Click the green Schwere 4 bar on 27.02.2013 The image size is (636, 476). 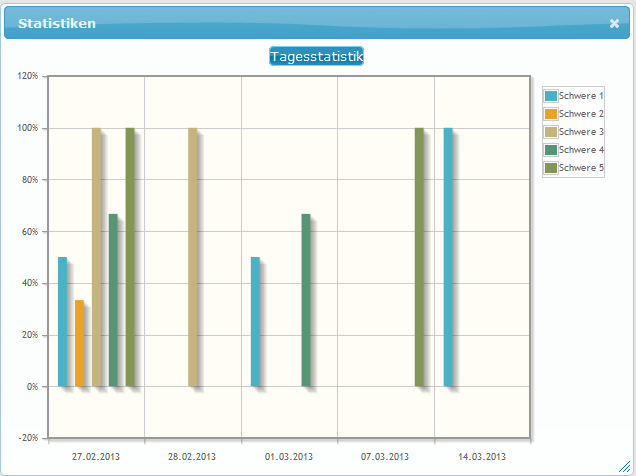pyautogui.click(x=113, y=300)
